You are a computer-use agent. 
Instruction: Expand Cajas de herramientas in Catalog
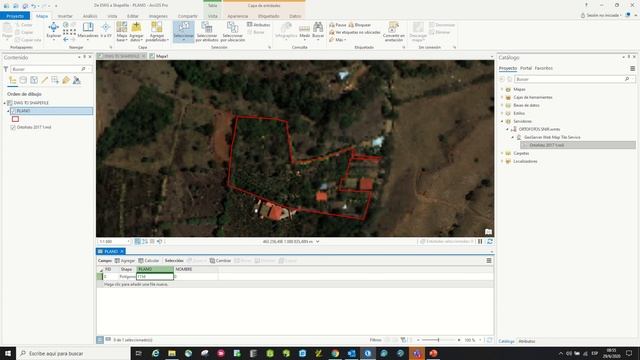pyautogui.click(x=502, y=97)
